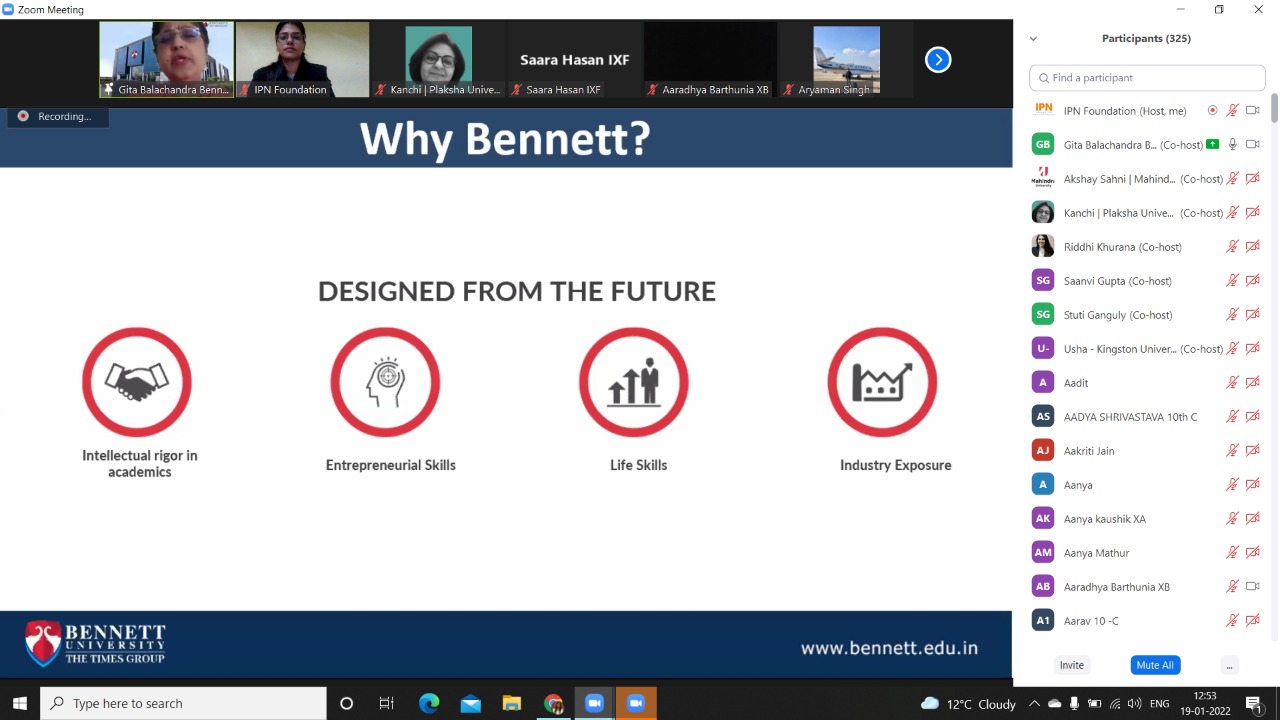Click the Find a participant search field
Image resolution: width=1280 pixels, height=720 pixels.
1147,78
